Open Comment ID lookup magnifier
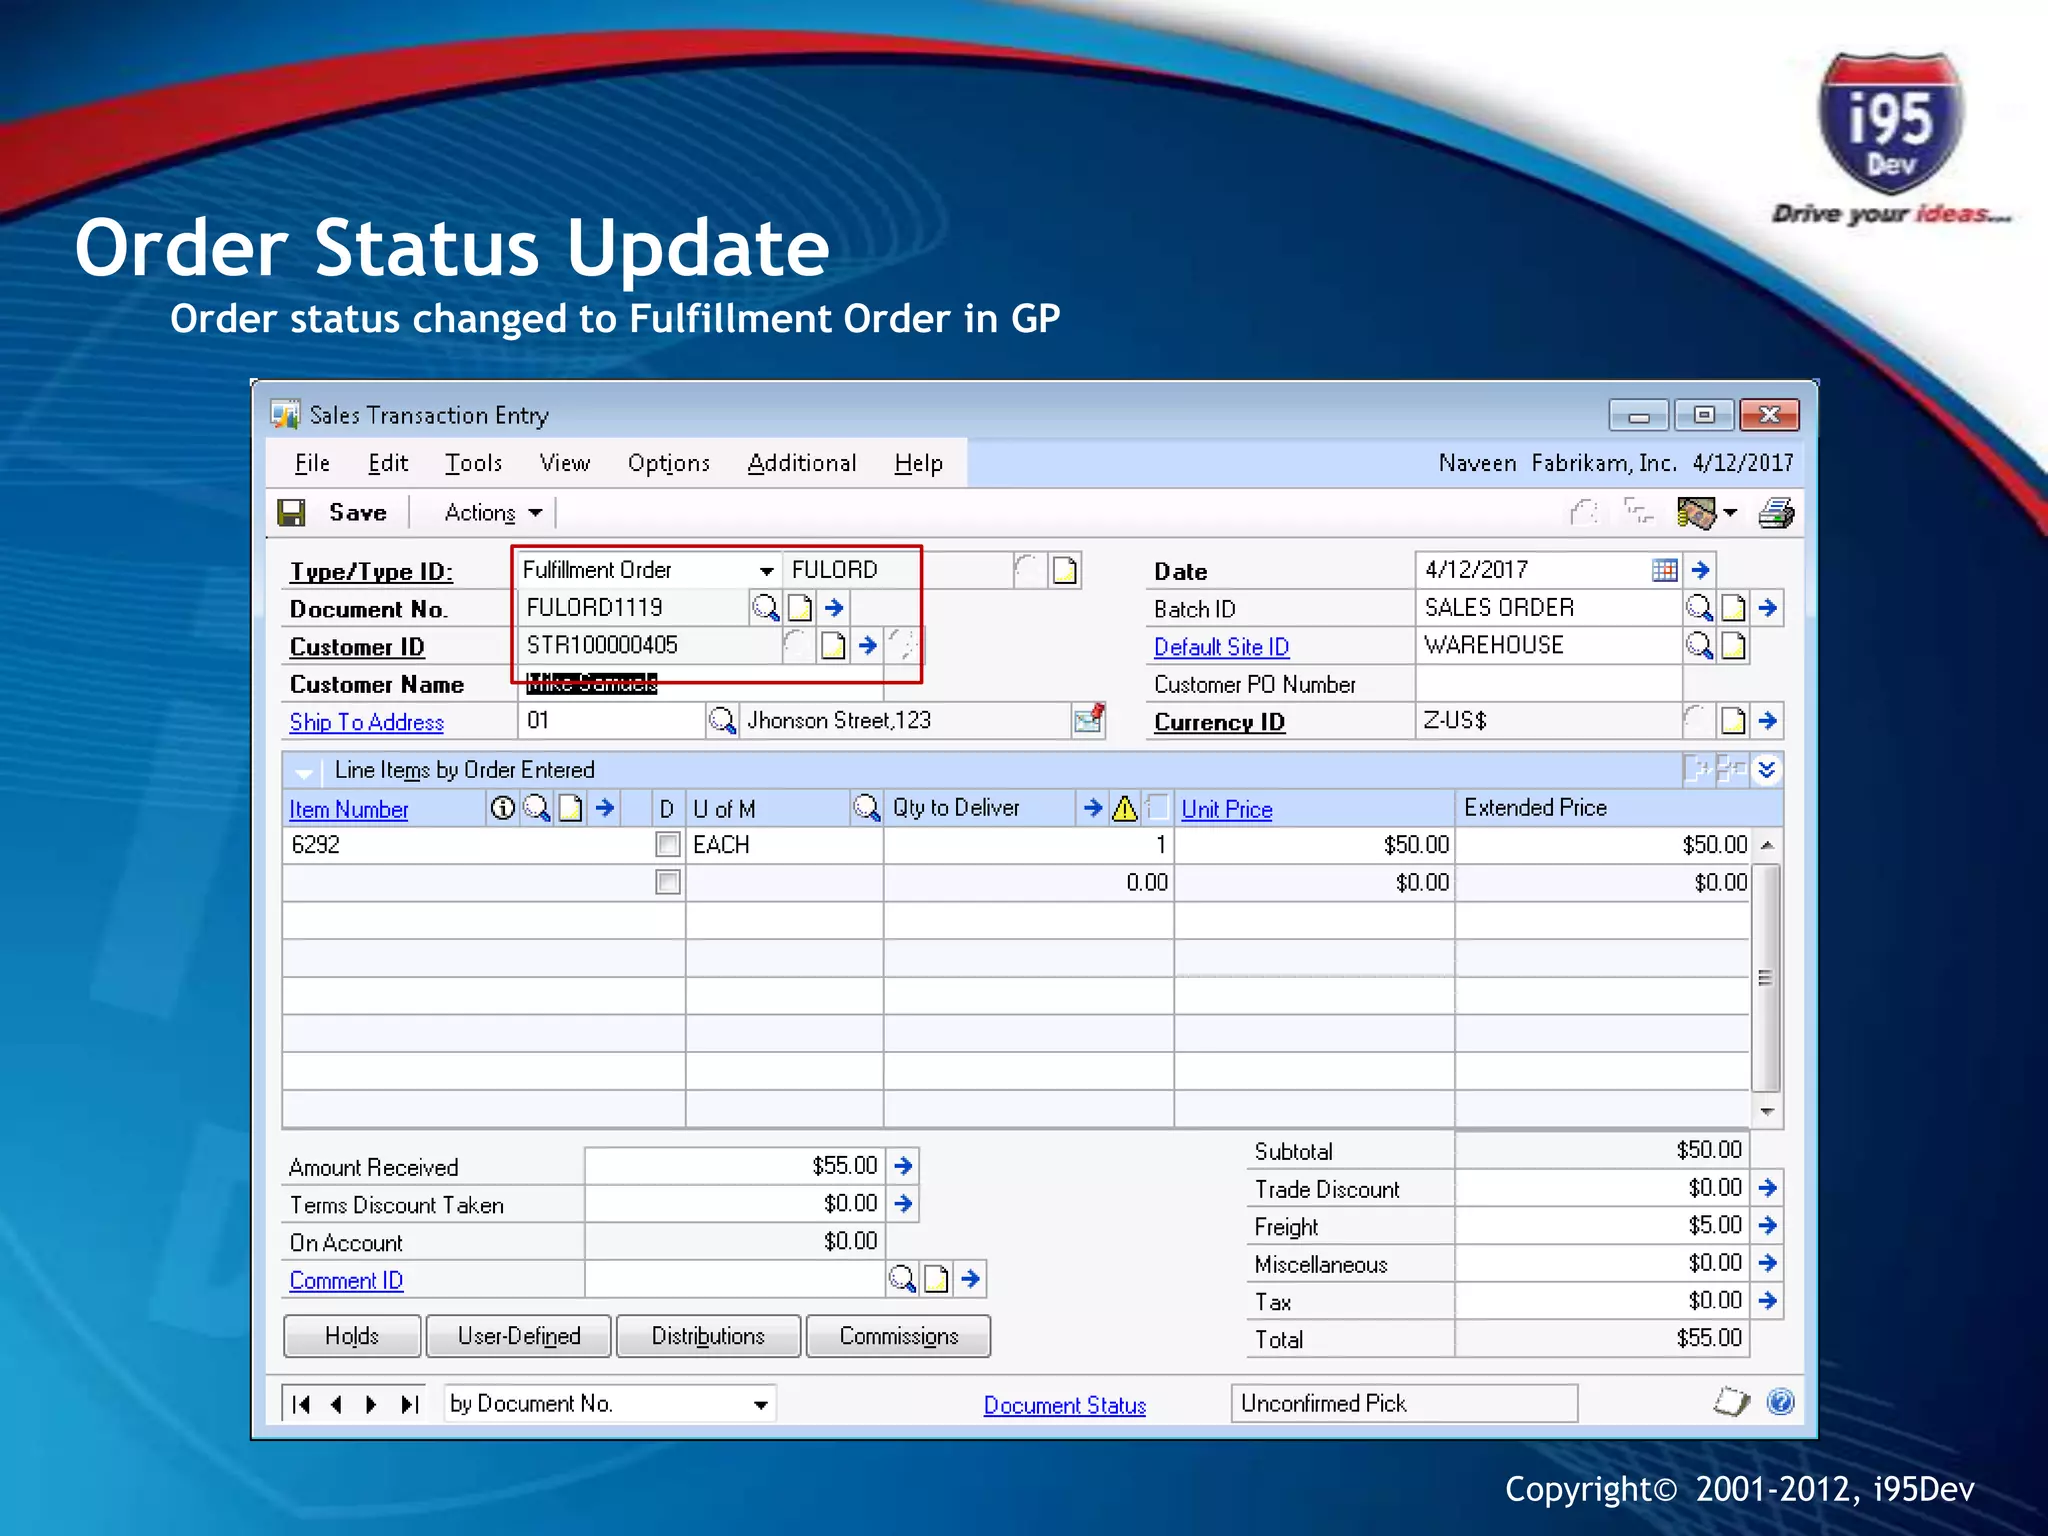This screenshot has height=1536, width=2048. pos(902,1278)
